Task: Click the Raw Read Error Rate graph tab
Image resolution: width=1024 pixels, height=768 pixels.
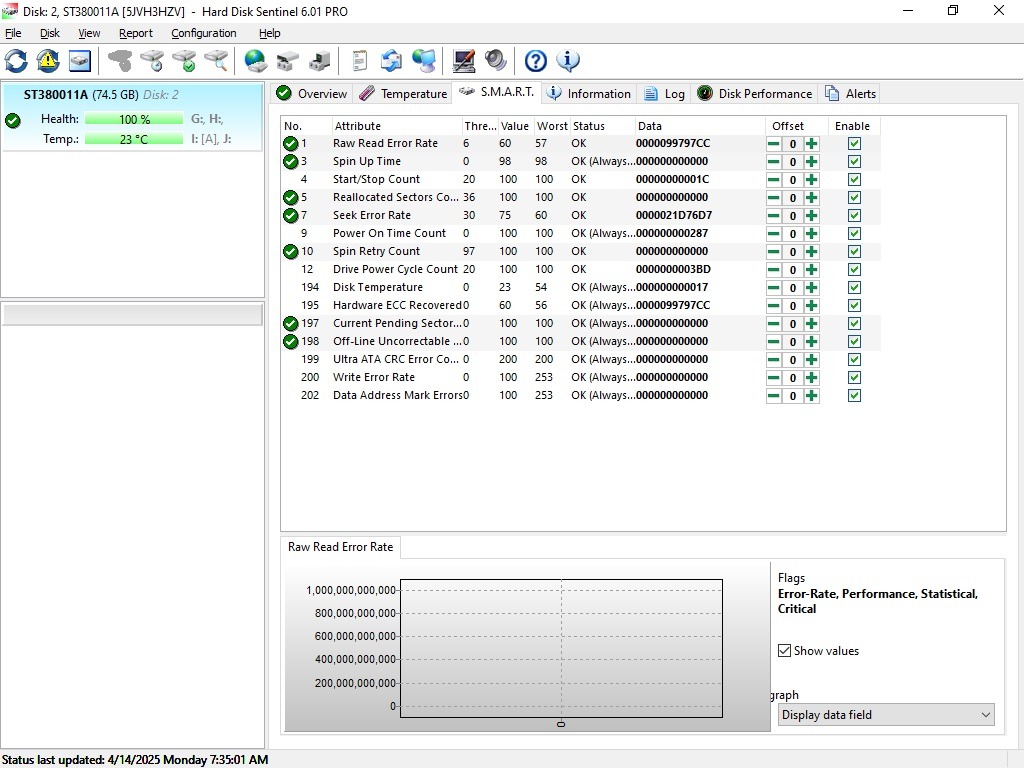Action: pos(341,547)
